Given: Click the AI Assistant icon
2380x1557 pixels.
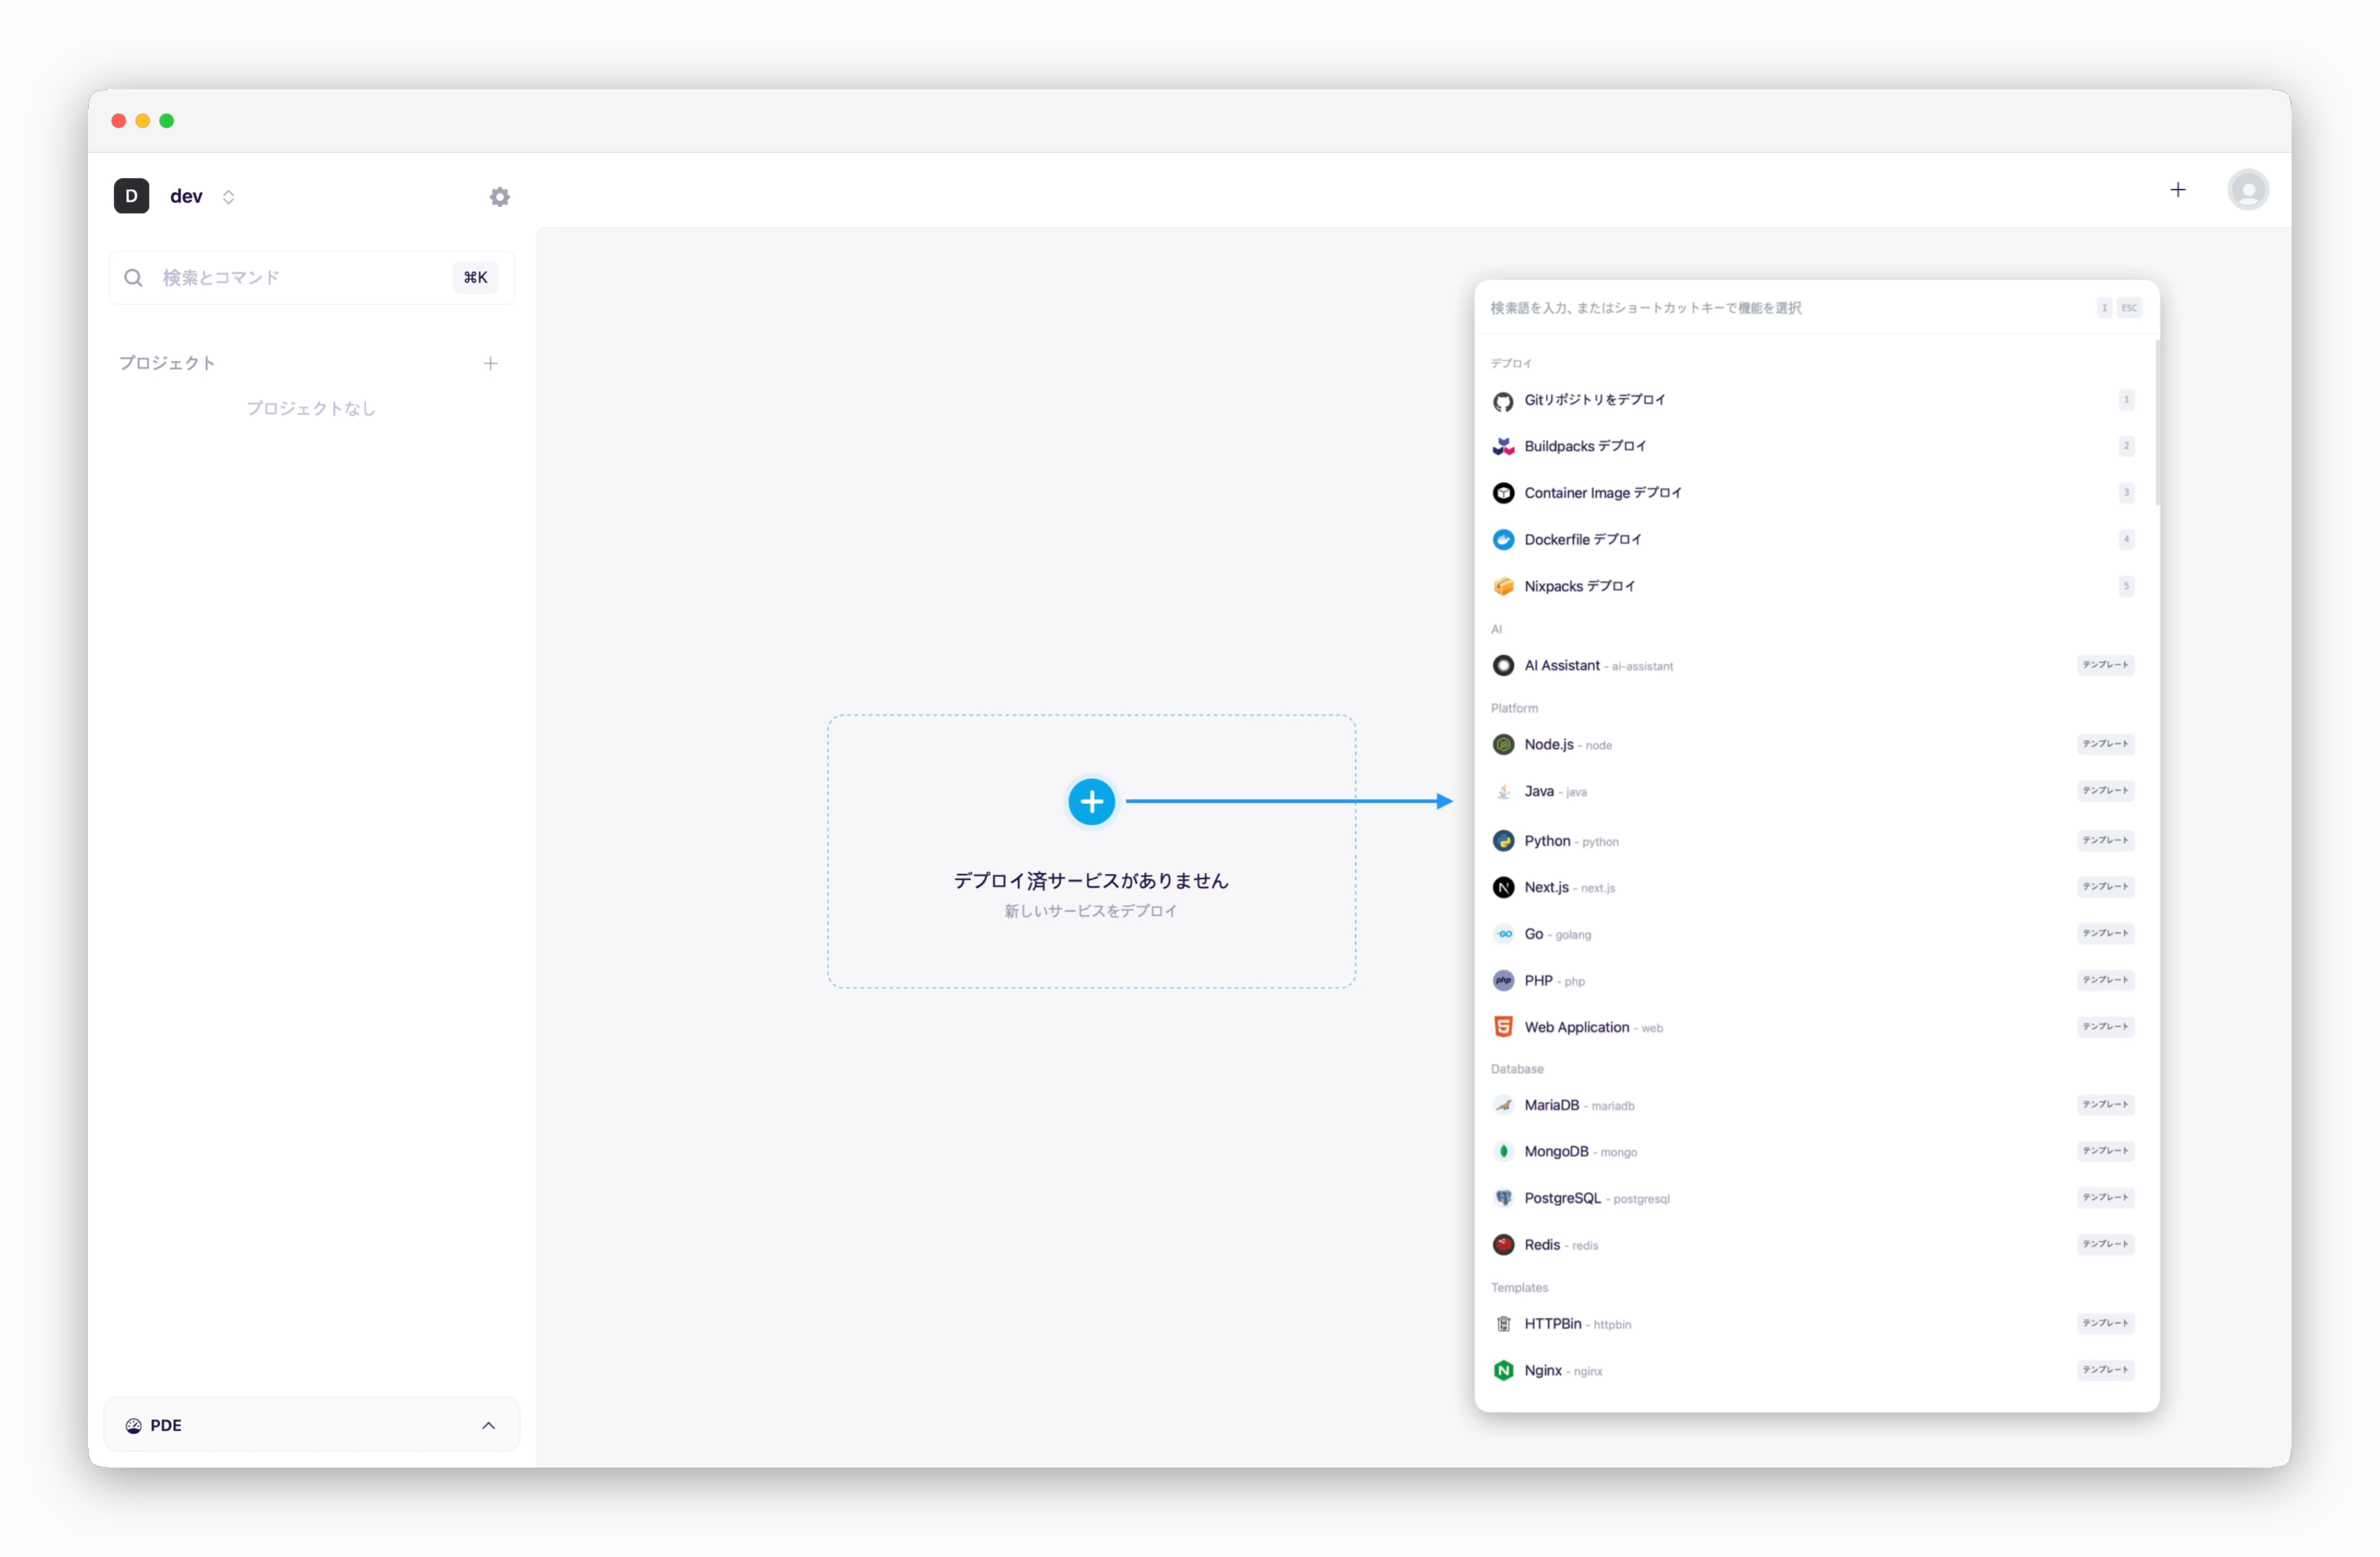Looking at the screenshot, I should [1503, 665].
